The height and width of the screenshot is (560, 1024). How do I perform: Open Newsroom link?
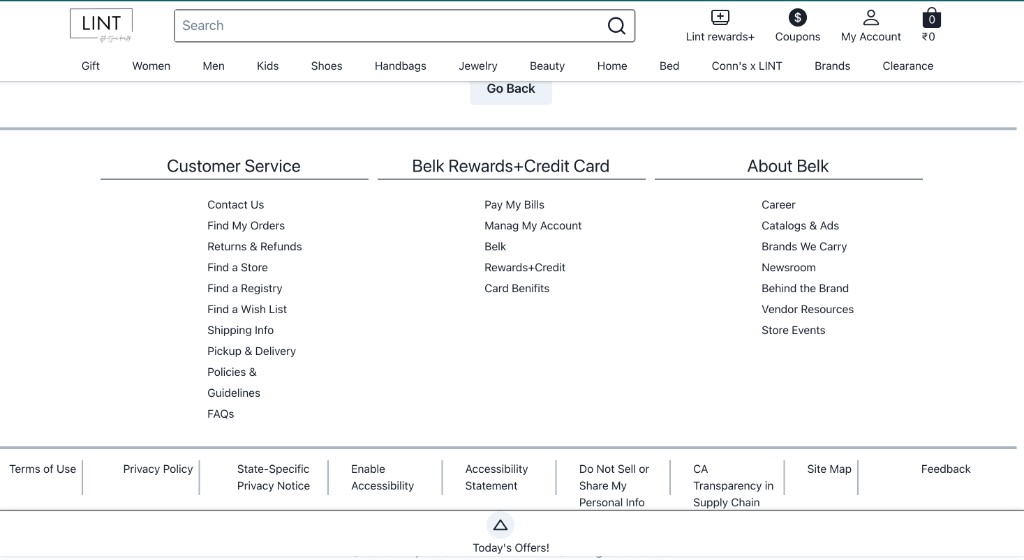click(788, 268)
